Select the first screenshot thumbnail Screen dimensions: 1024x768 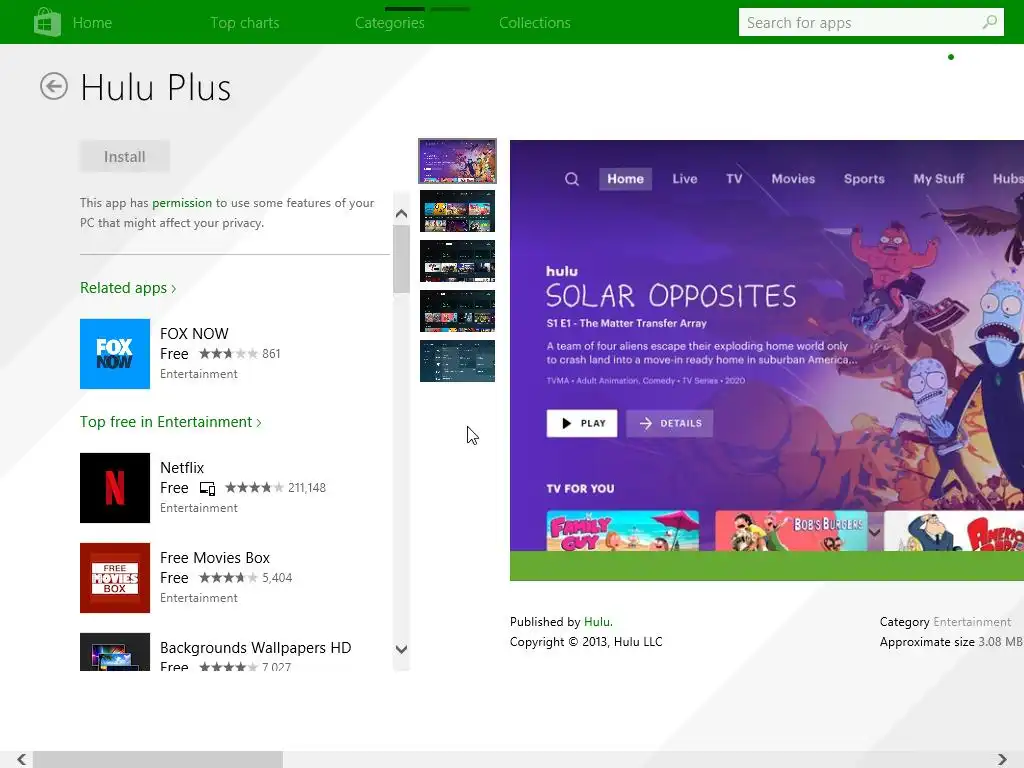pyautogui.click(x=457, y=161)
